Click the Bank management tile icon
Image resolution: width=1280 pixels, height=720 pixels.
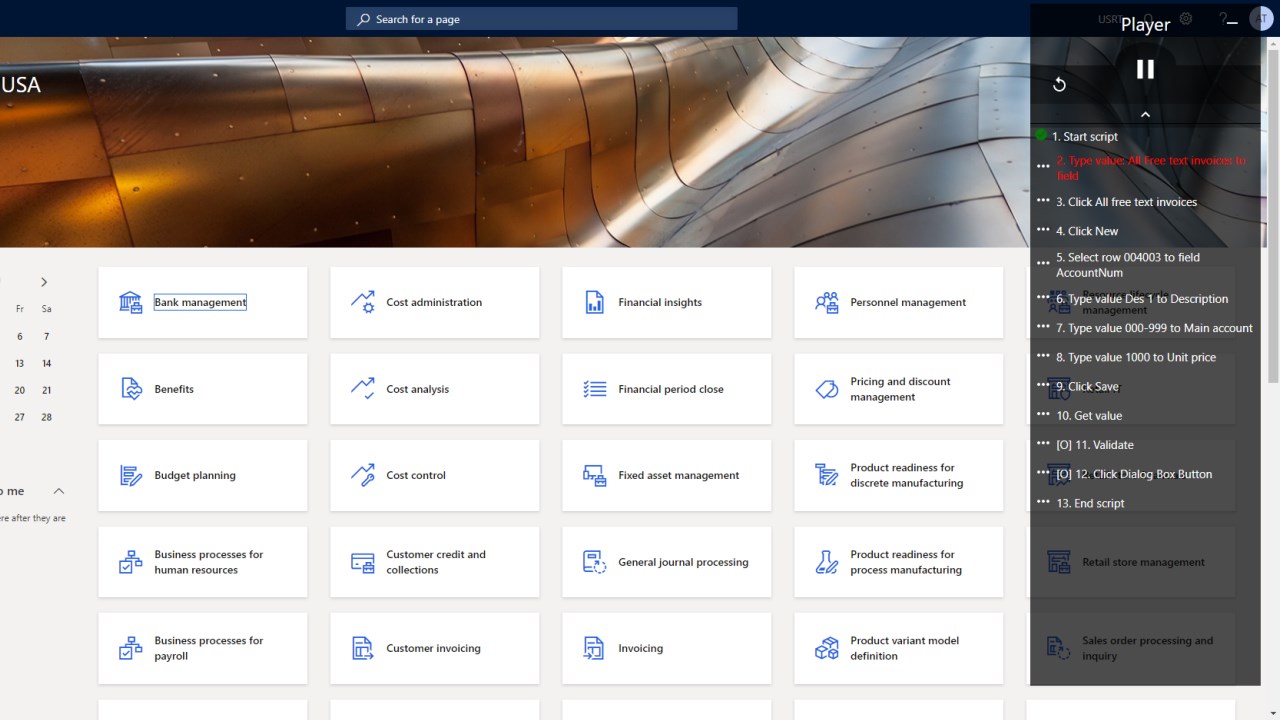click(x=131, y=302)
